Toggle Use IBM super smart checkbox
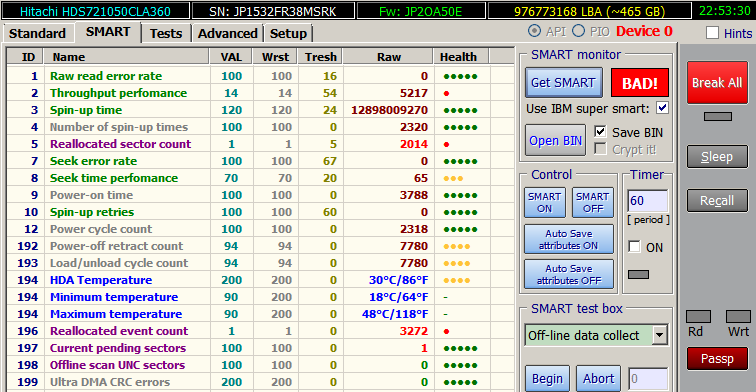Viewport: 756px width, 392px height. pyautogui.click(x=662, y=108)
